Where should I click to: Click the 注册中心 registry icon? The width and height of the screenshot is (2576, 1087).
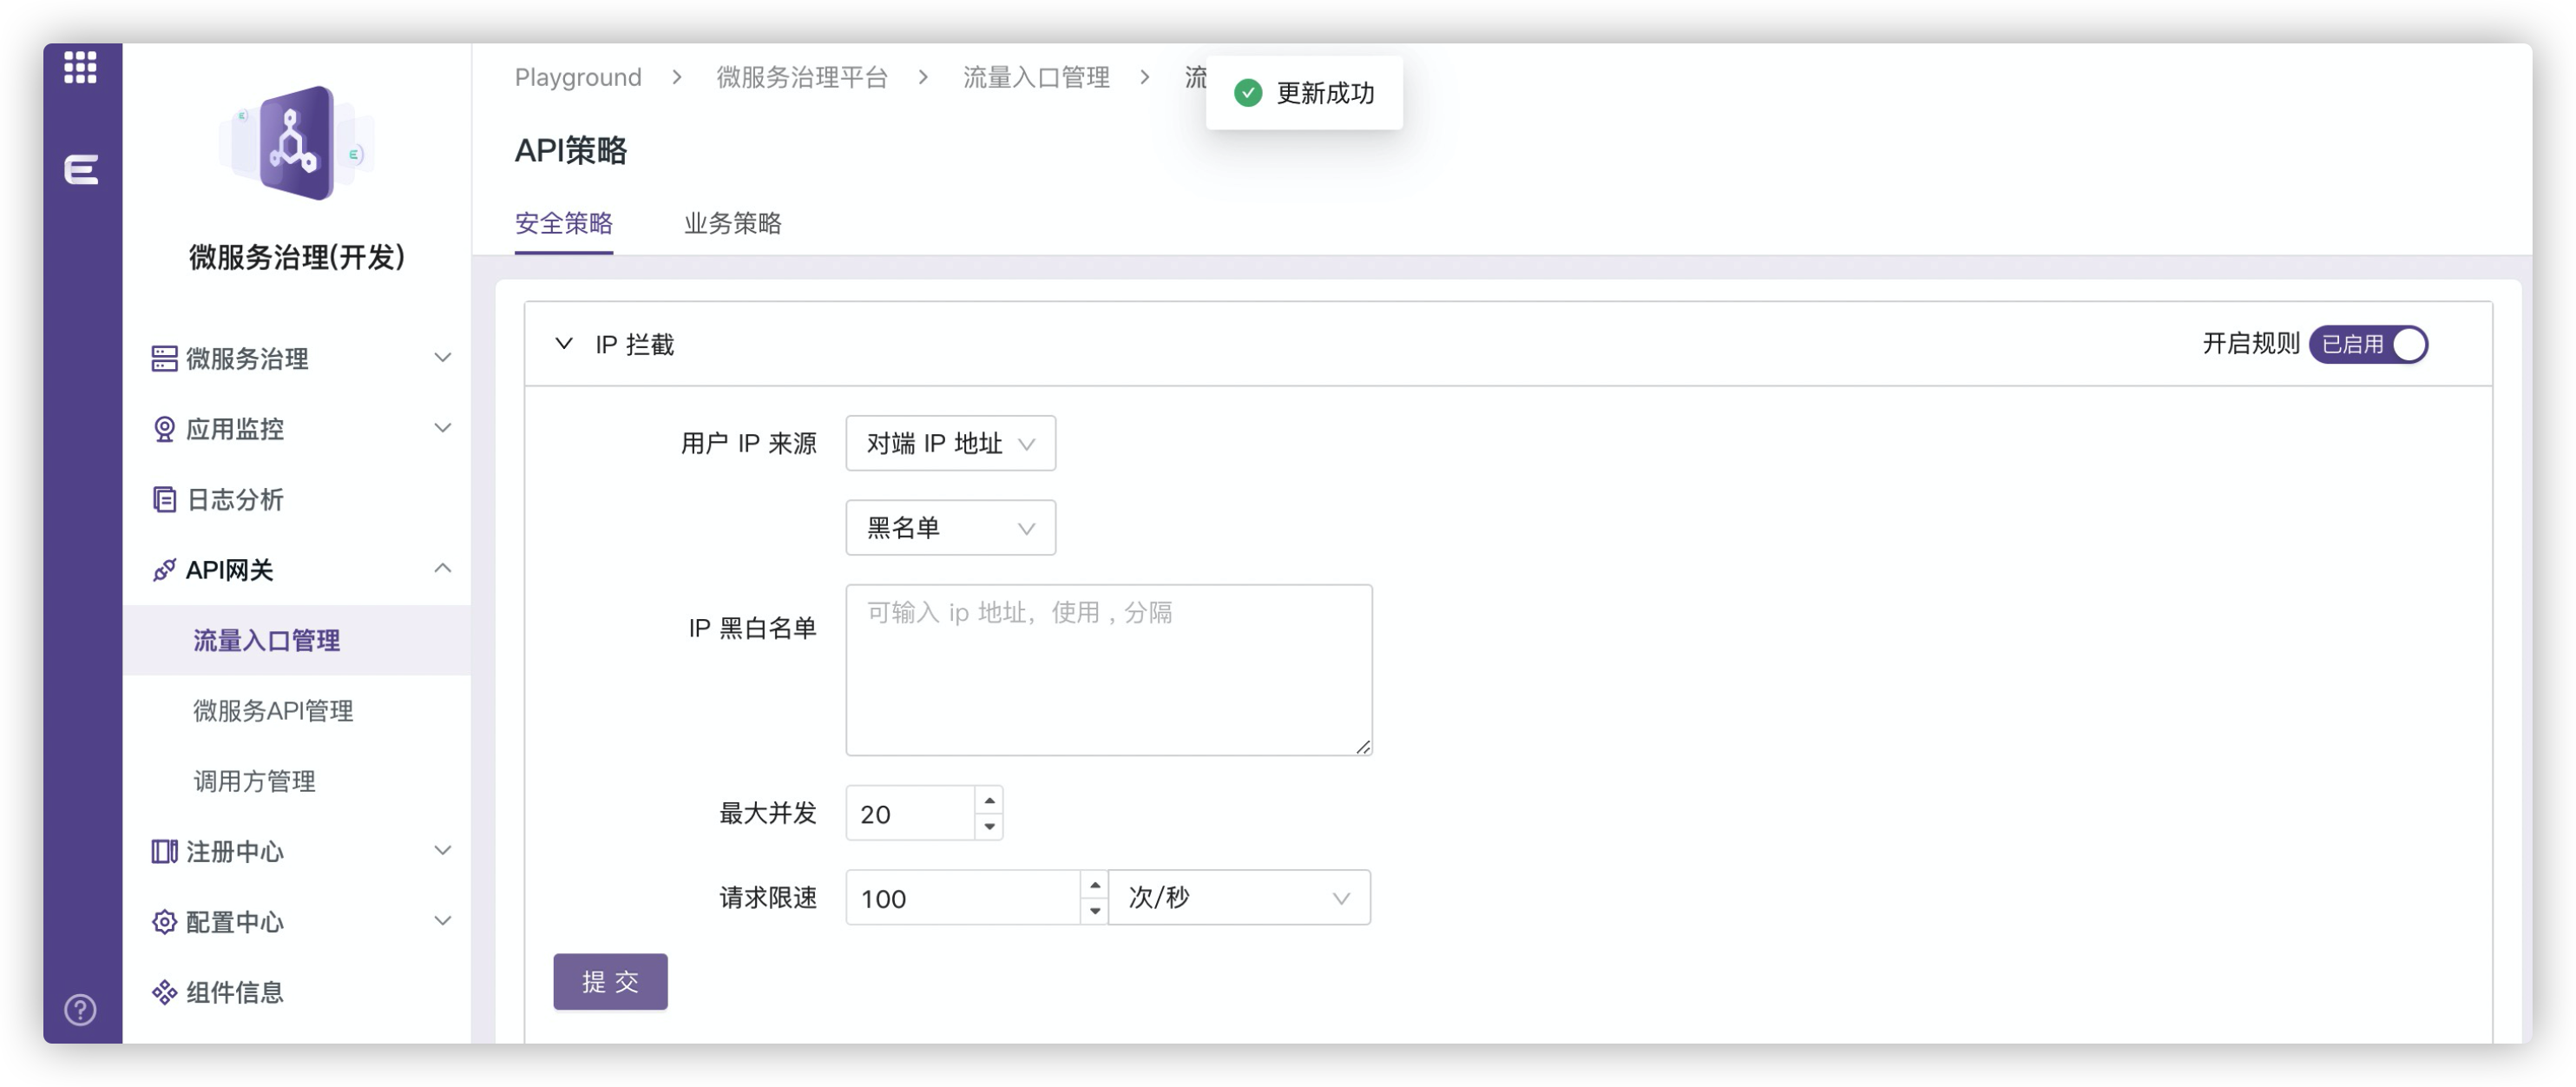[163, 851]
